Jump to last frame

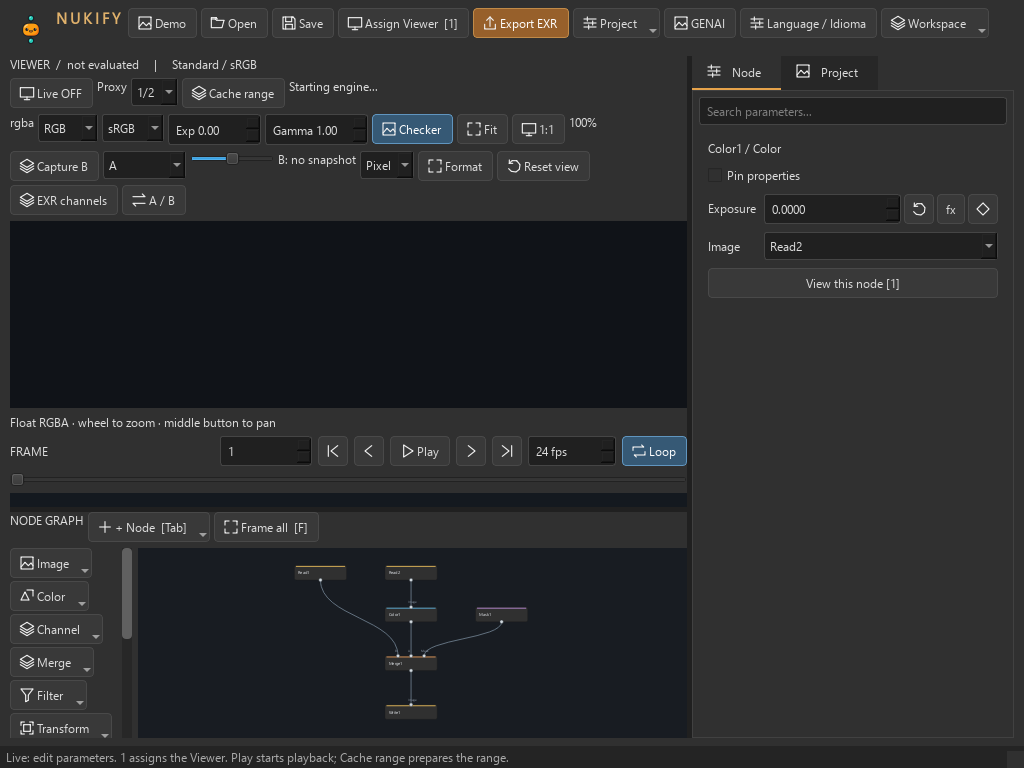[507, 451]
